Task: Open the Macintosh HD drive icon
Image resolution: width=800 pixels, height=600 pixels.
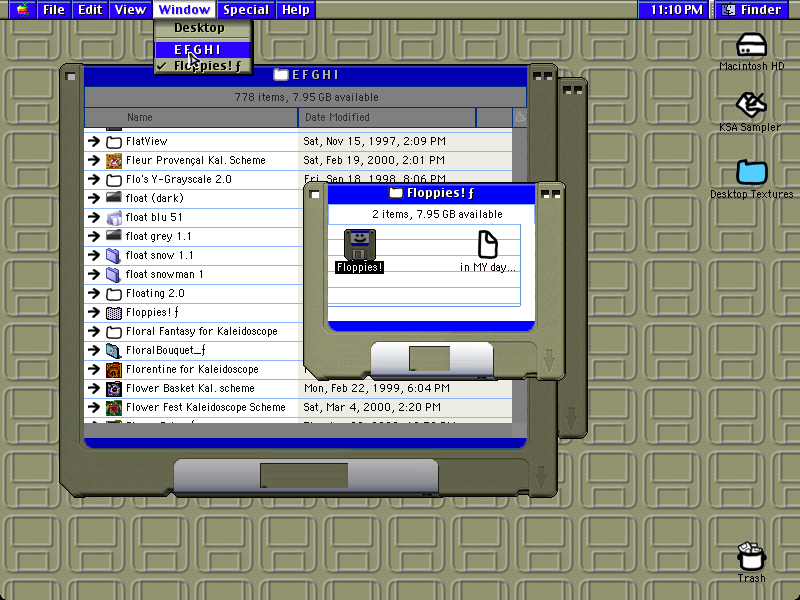Action: 751,45
